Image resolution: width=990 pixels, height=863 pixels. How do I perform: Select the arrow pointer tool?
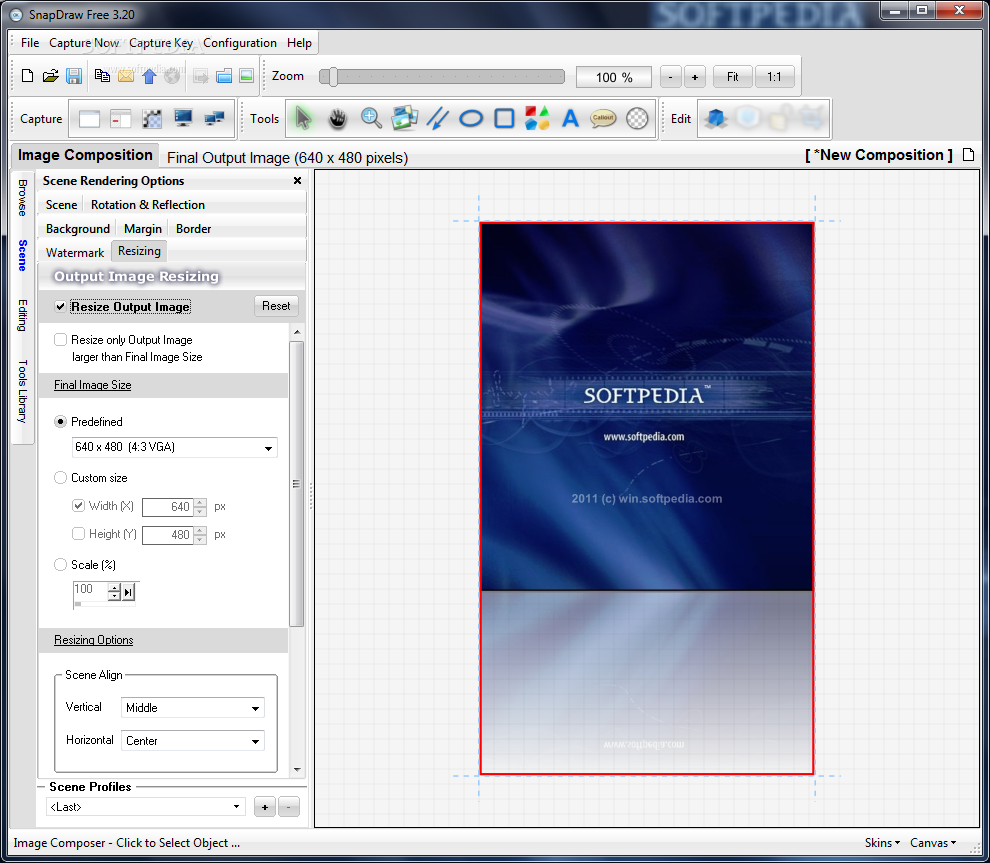303,118
